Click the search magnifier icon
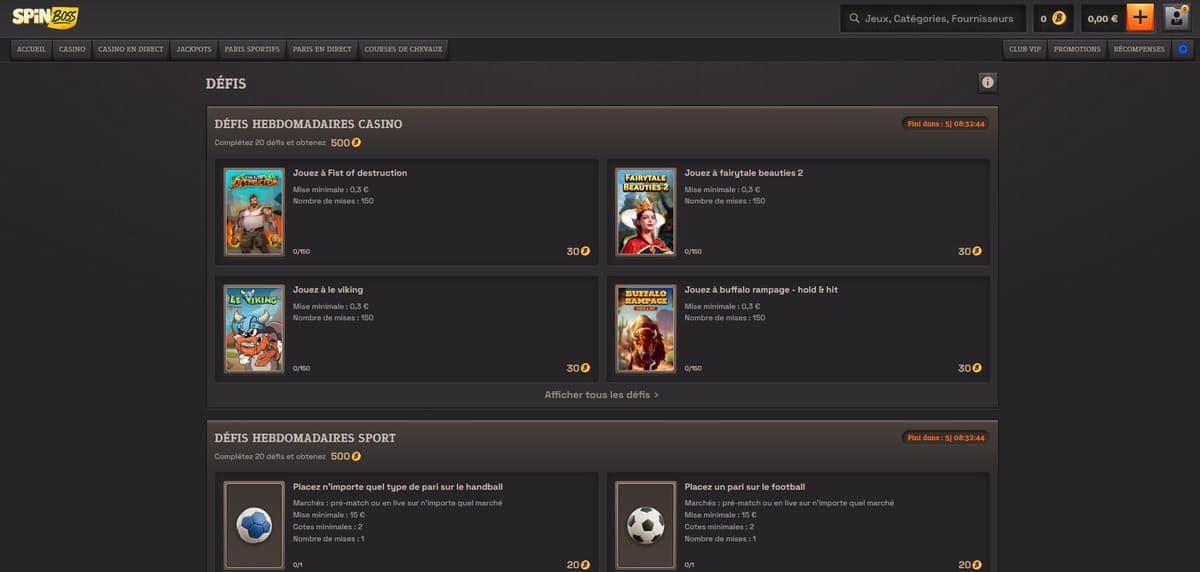1200x572 pixels. [x=854, y=18]
